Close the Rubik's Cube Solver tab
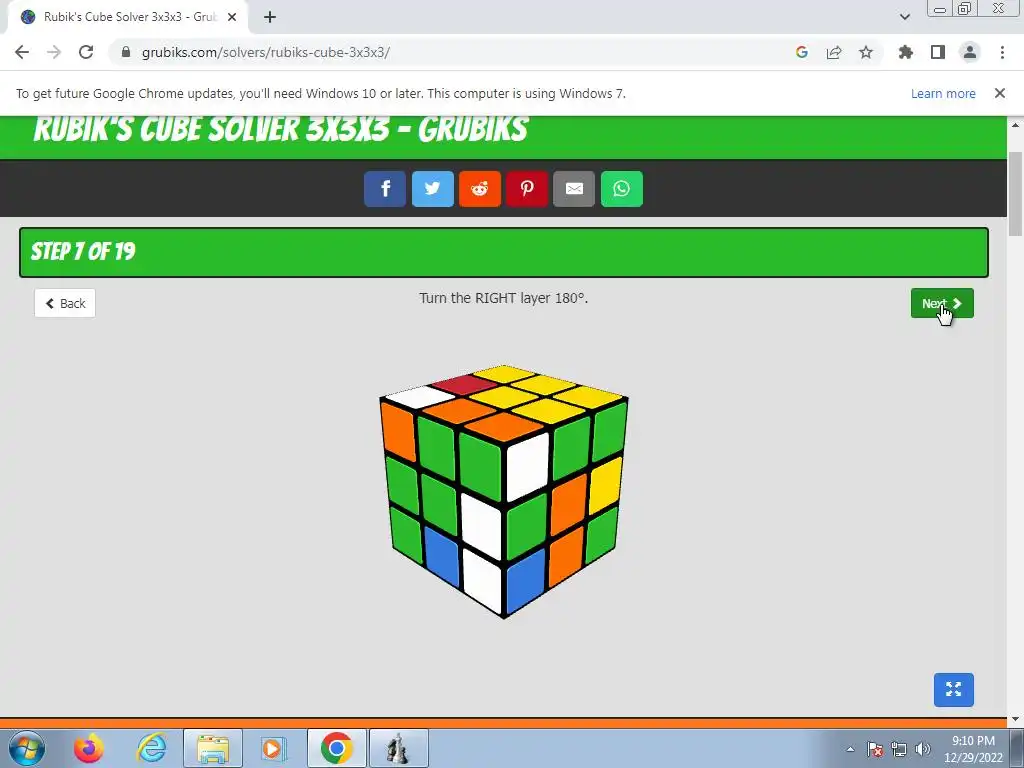 point(232,17)
